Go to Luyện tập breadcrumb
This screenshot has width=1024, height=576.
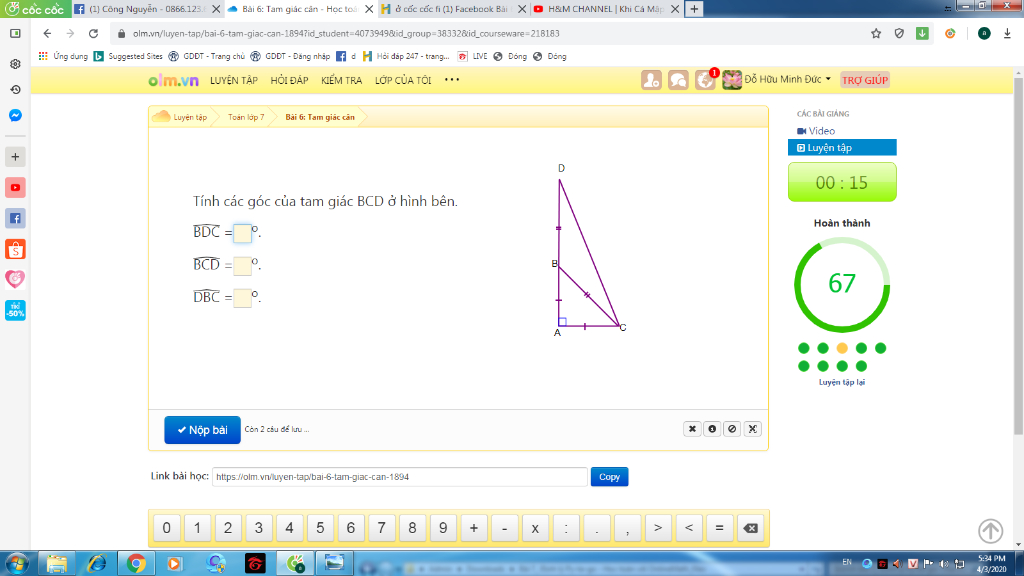(189, 117)
